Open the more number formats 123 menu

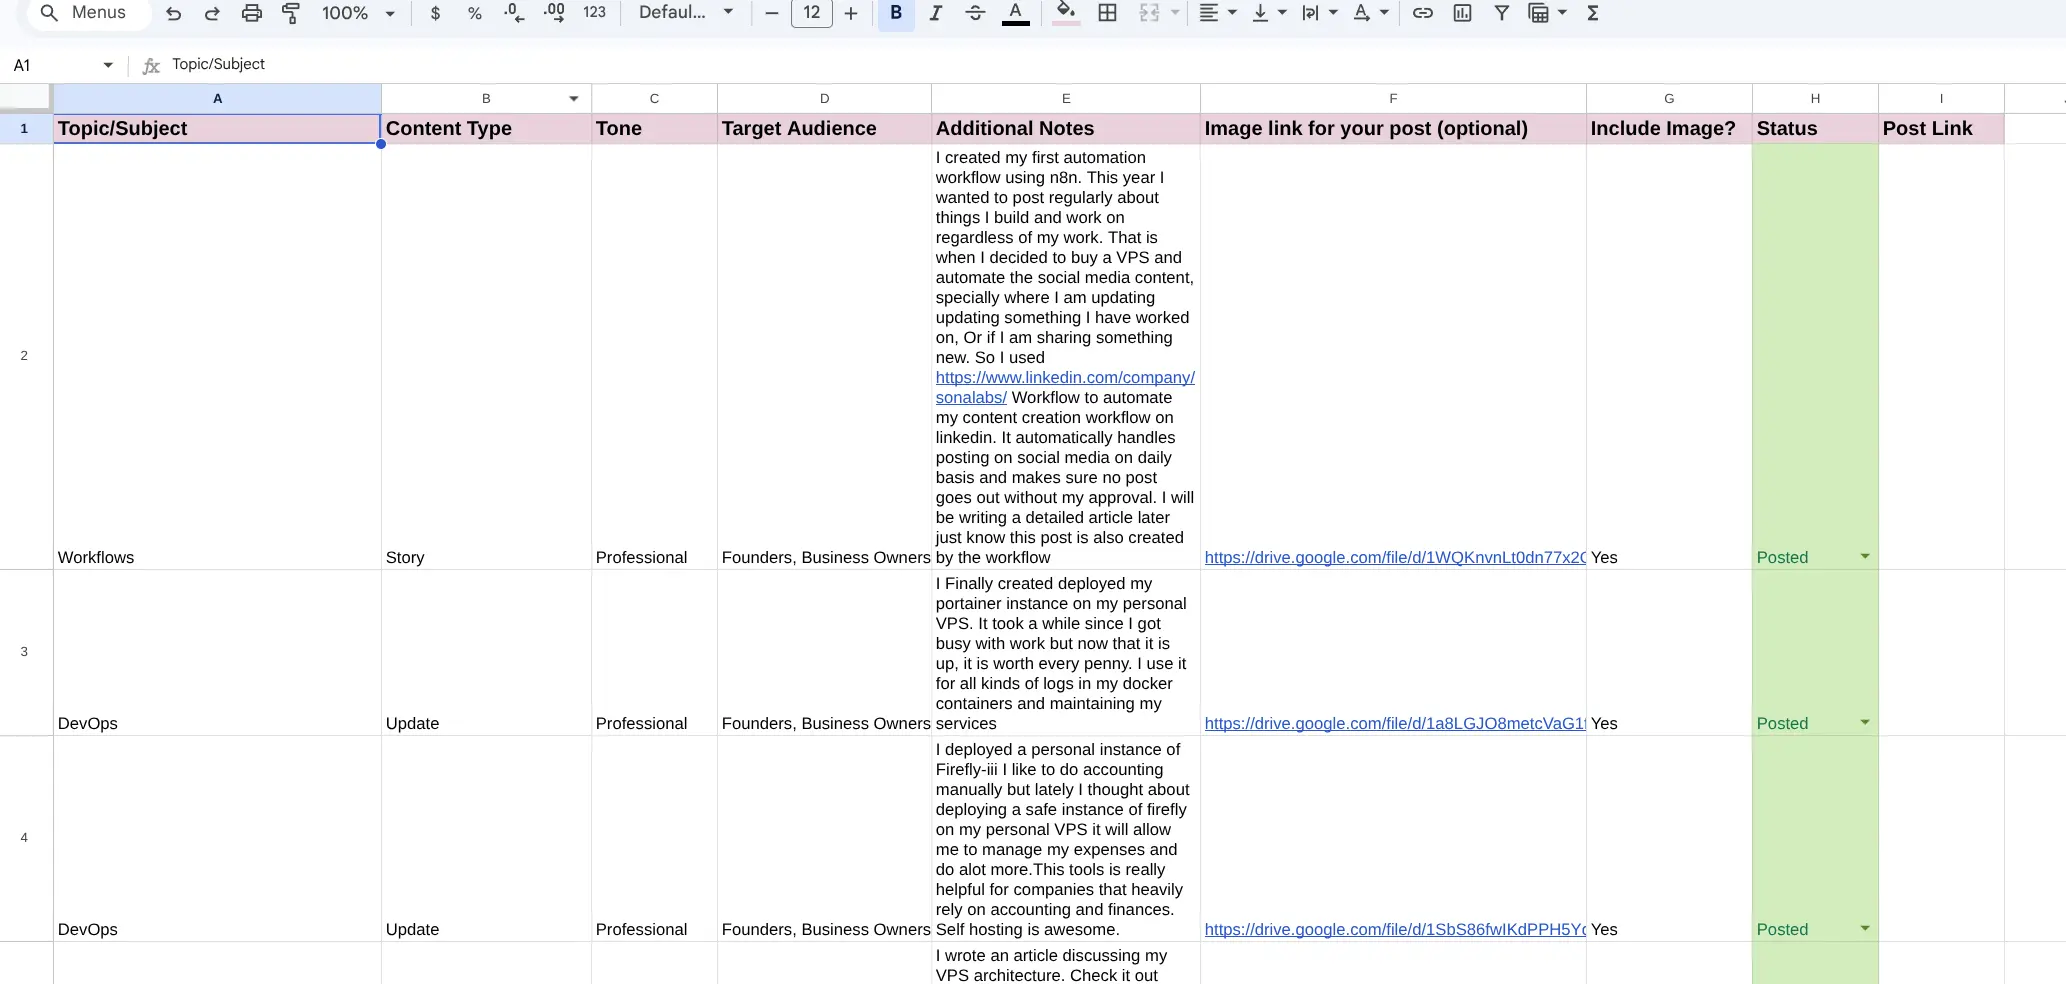coord(594,13)
